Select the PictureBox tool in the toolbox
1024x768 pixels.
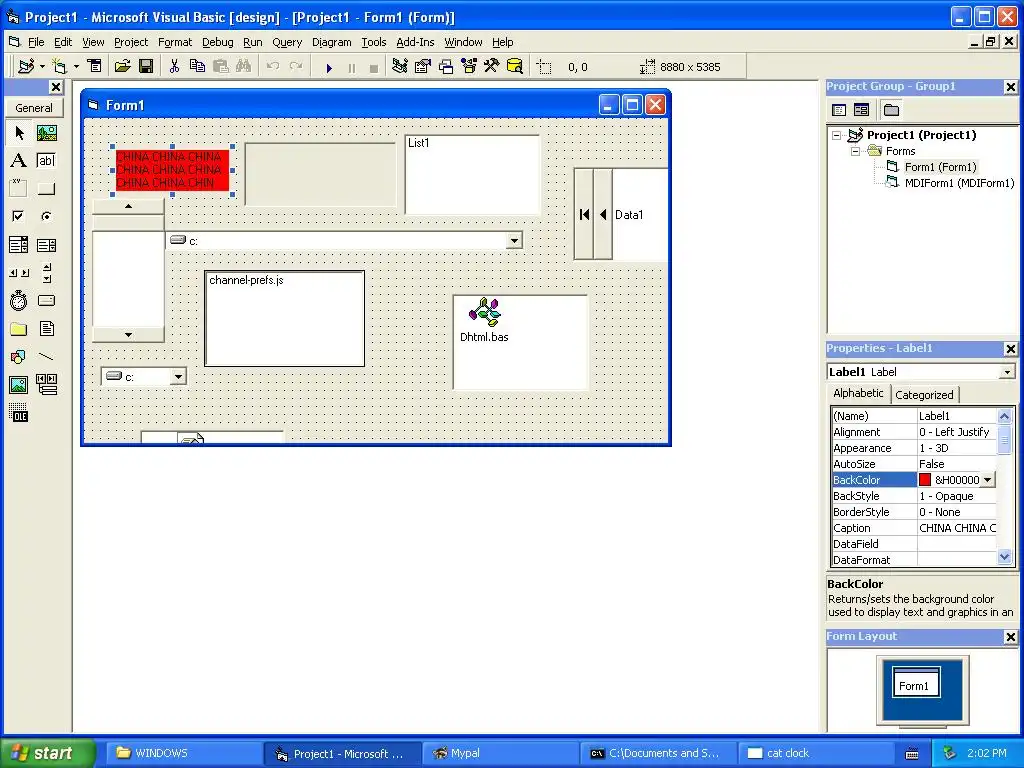click(46, 133)
